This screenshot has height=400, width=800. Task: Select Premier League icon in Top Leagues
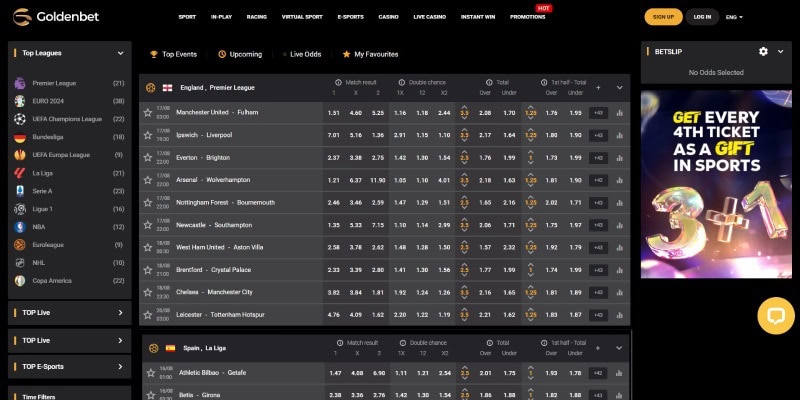(x=20, y=83)
